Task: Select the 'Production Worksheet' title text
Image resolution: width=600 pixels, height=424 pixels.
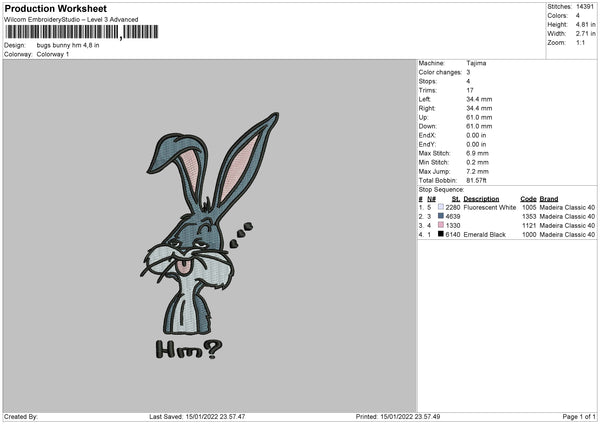Action: [x=55, y=8]
